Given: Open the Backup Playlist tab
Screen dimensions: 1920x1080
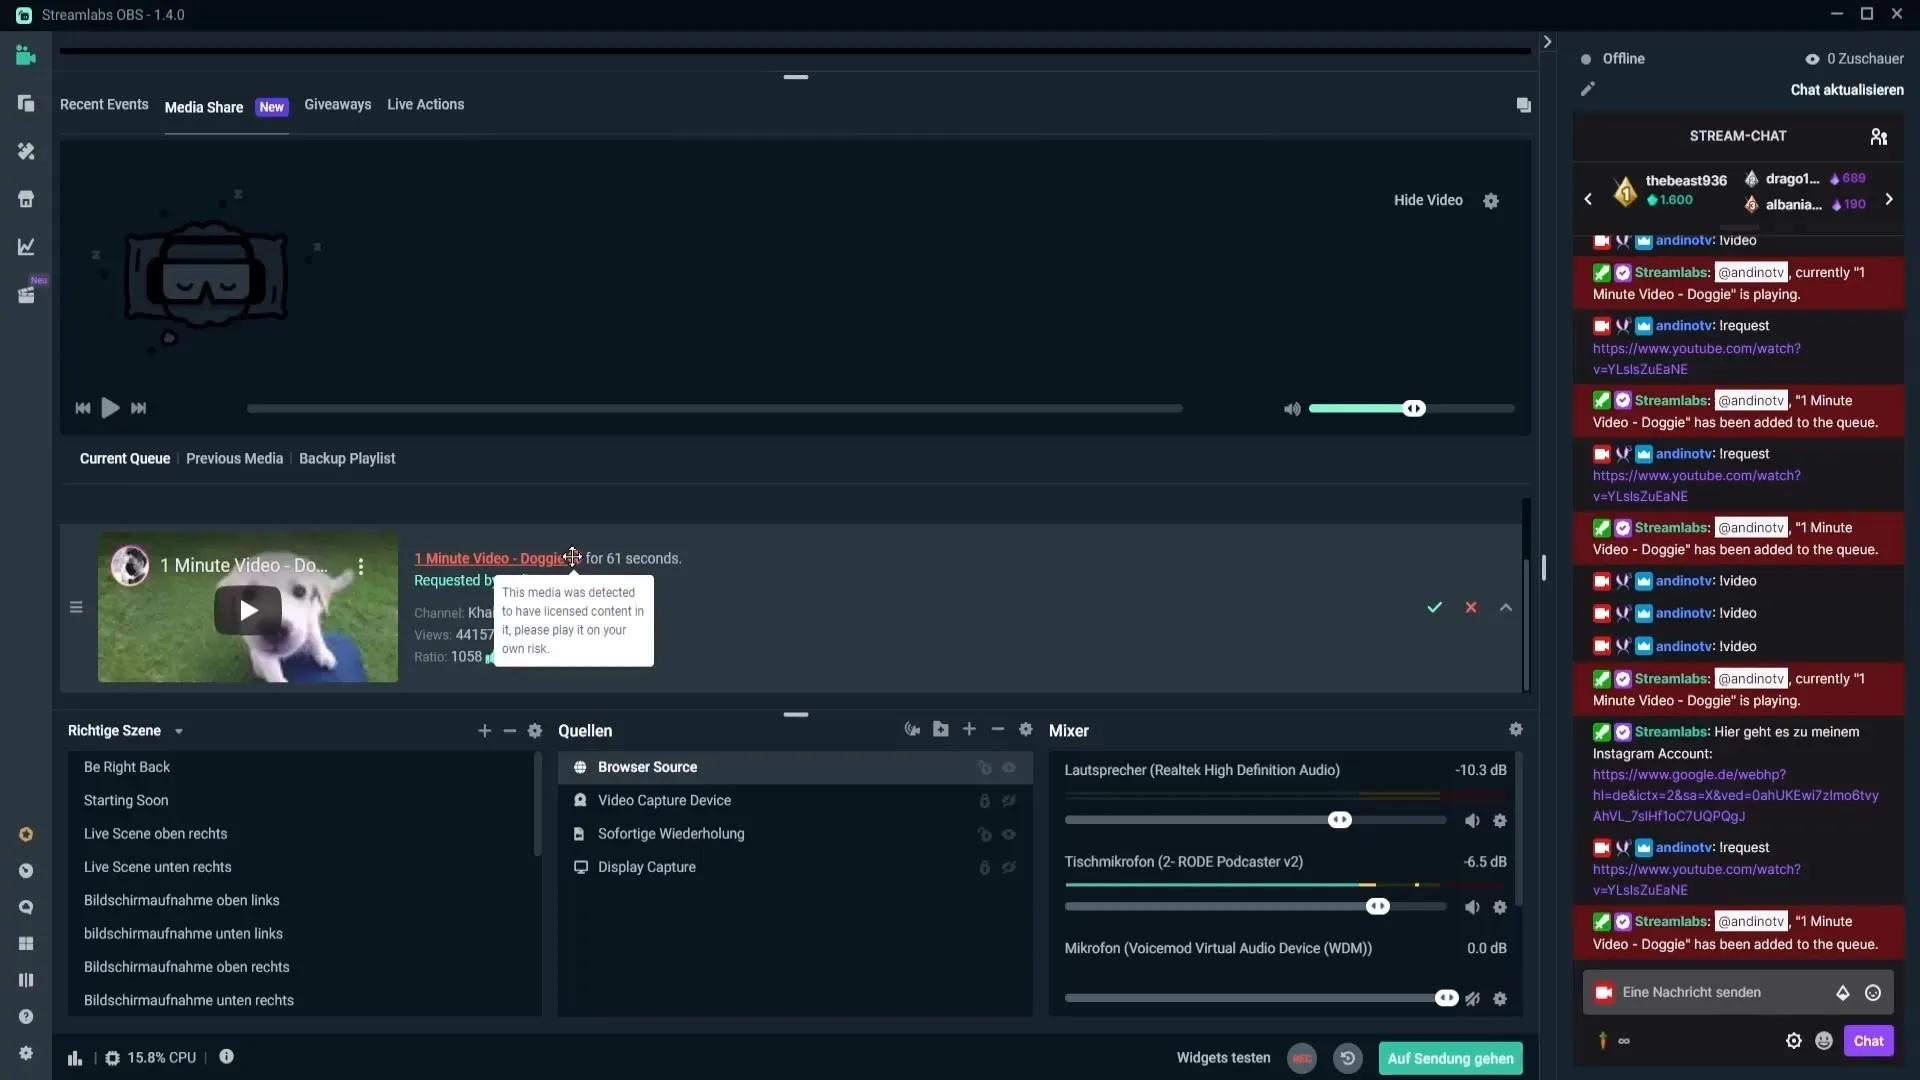Looking at the screenshot, I should tap(347, 459).
